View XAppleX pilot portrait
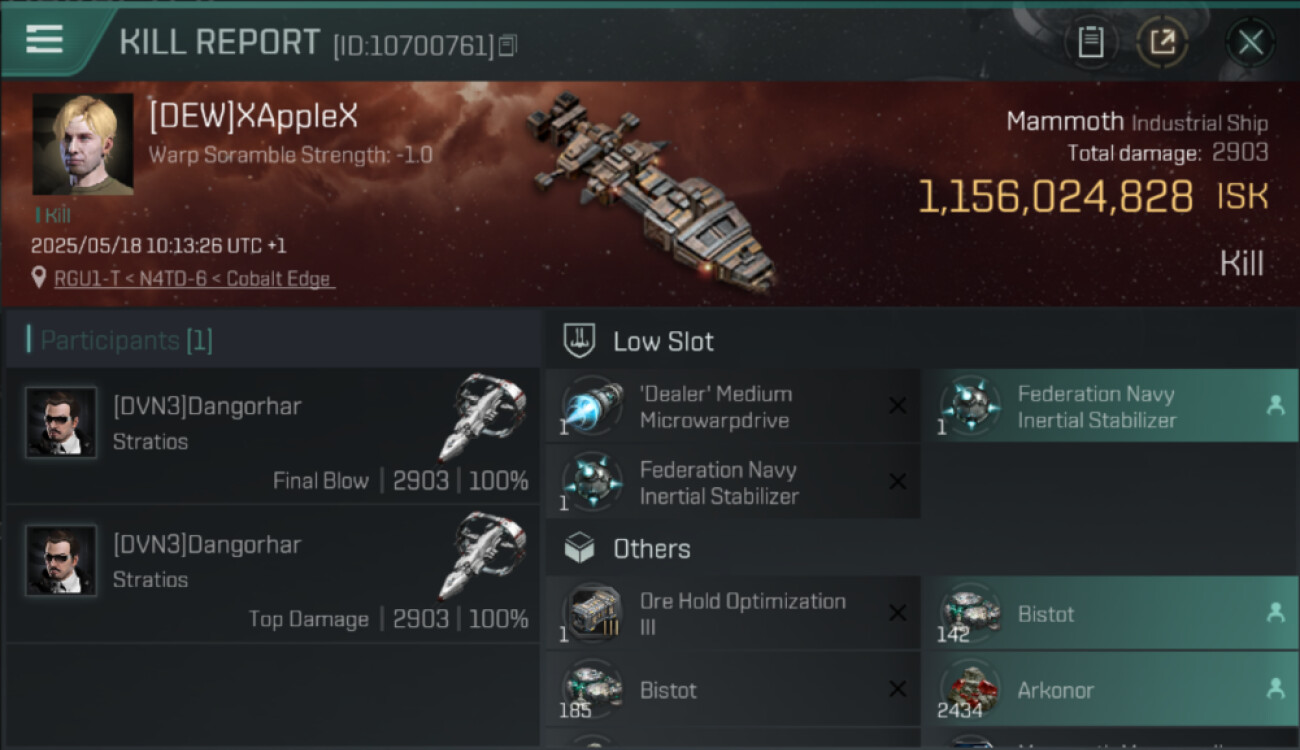1300x750 pixels. point(83,144)
